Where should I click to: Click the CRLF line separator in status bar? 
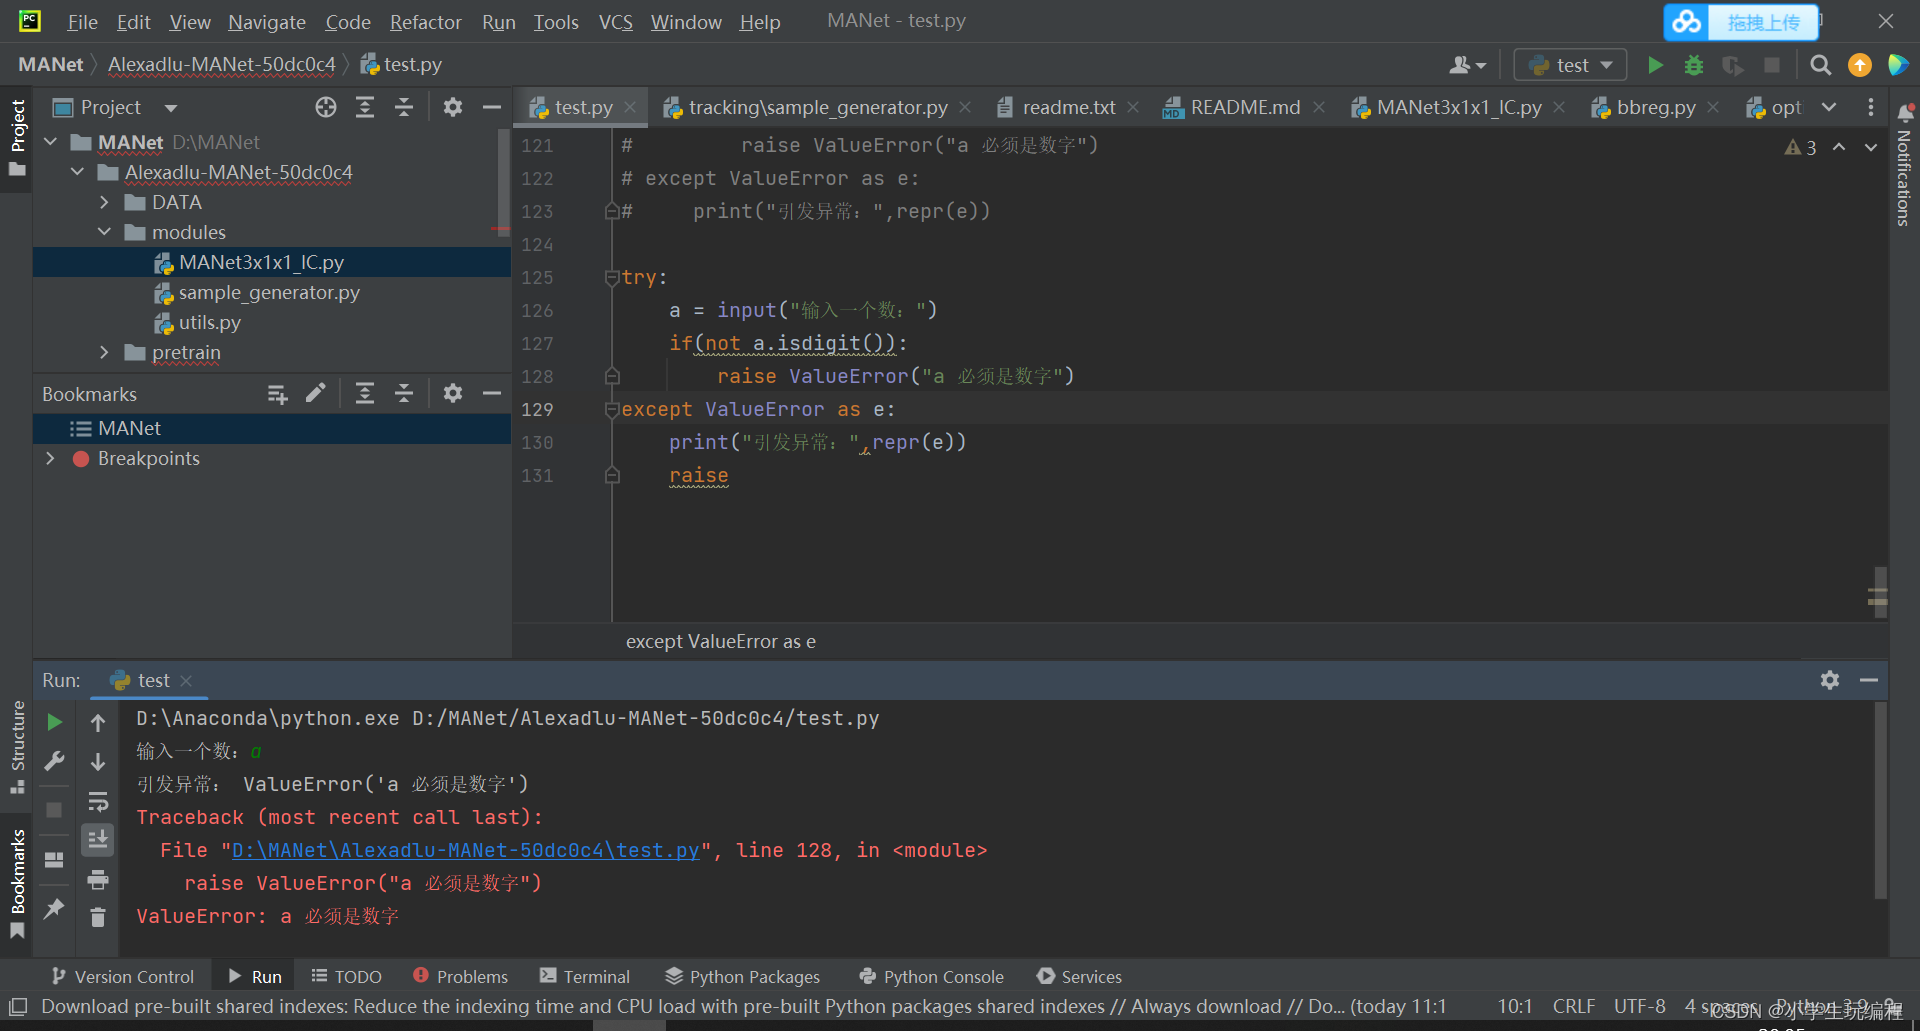click(x=1574, y=1006)
